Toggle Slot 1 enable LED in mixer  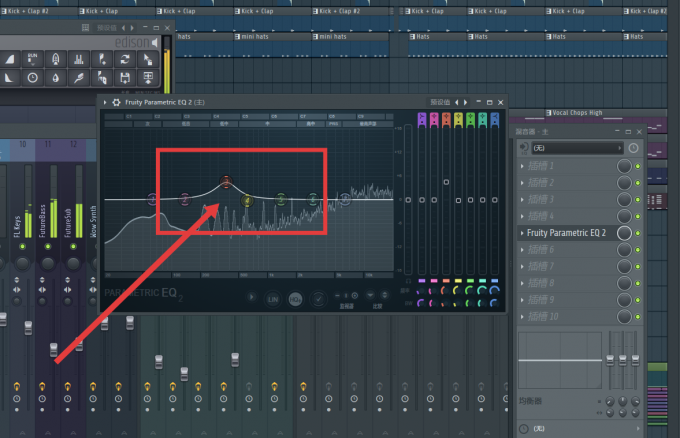[x=638, y=166]
